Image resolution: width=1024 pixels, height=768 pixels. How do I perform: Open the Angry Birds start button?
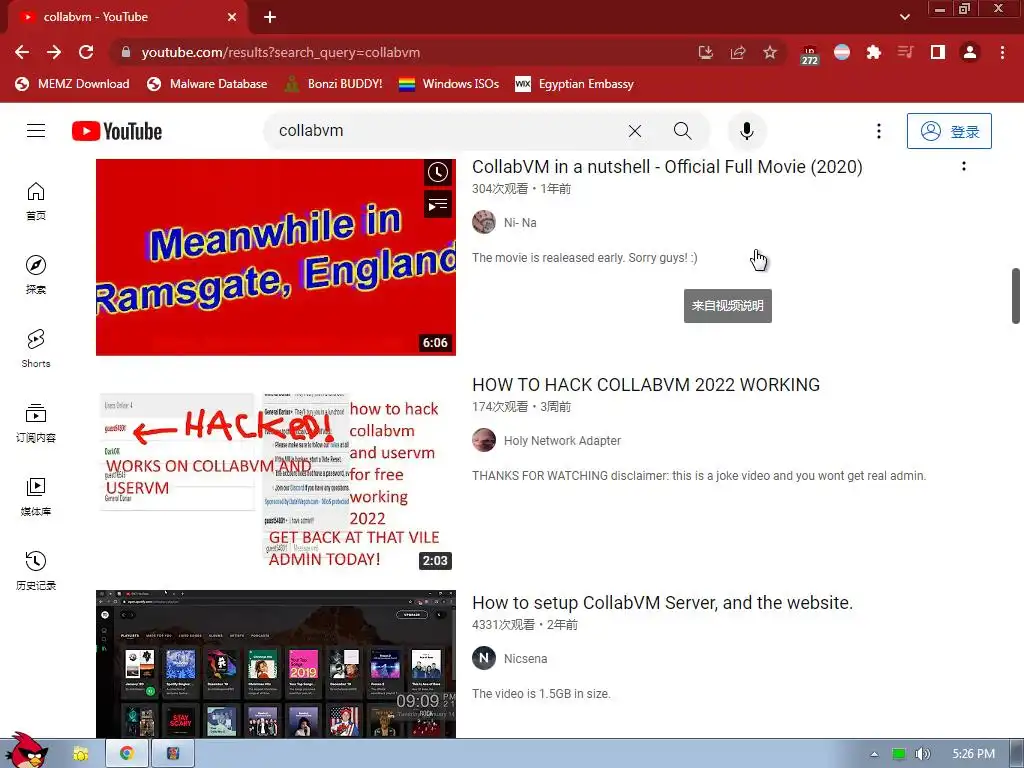(27, 751)
